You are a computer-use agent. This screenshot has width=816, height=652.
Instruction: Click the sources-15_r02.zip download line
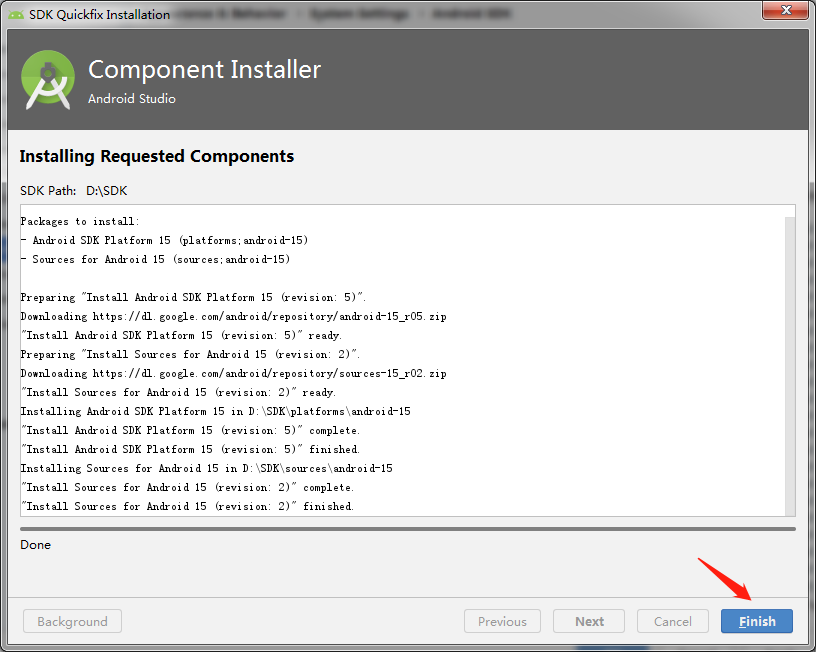[x=233, y=374]
